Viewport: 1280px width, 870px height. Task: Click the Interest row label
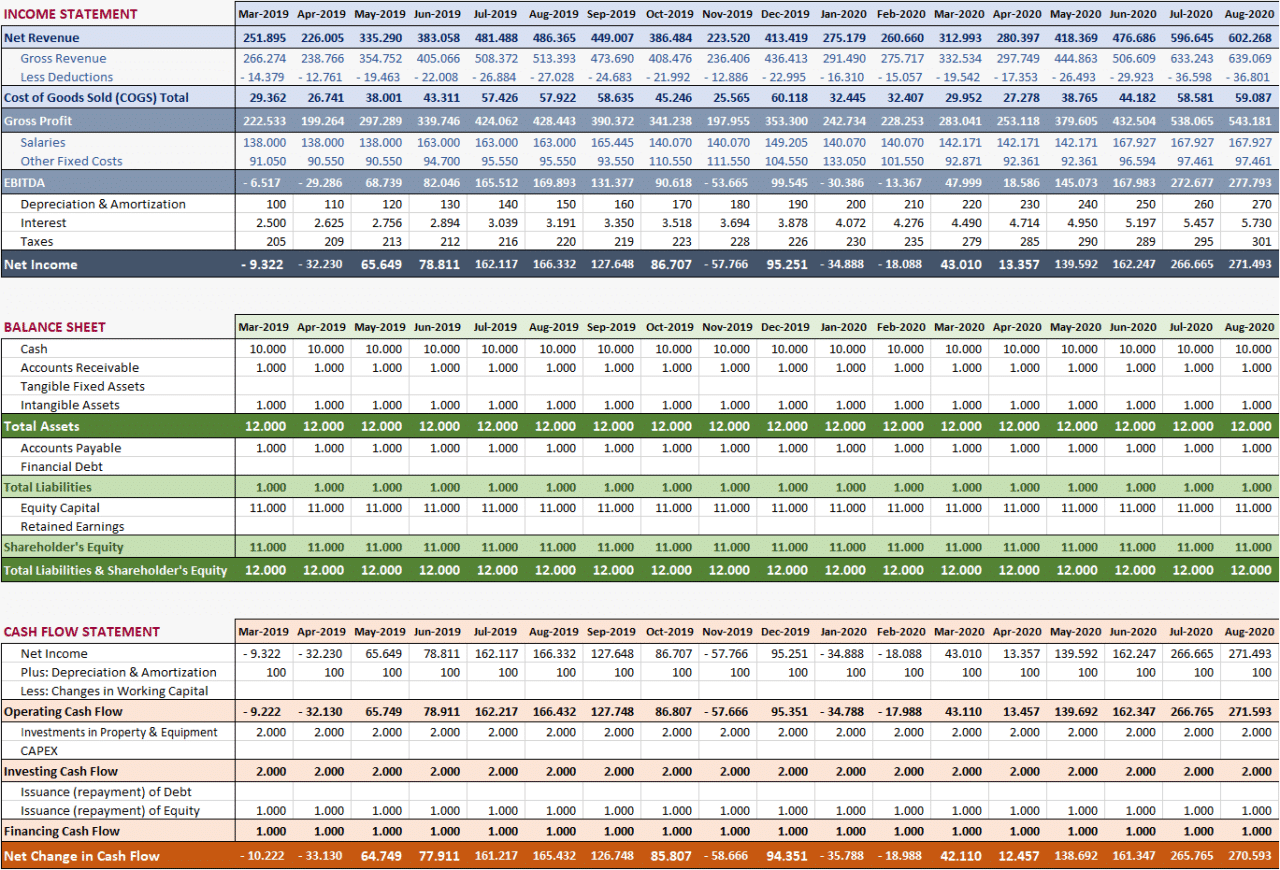[44, 223]
